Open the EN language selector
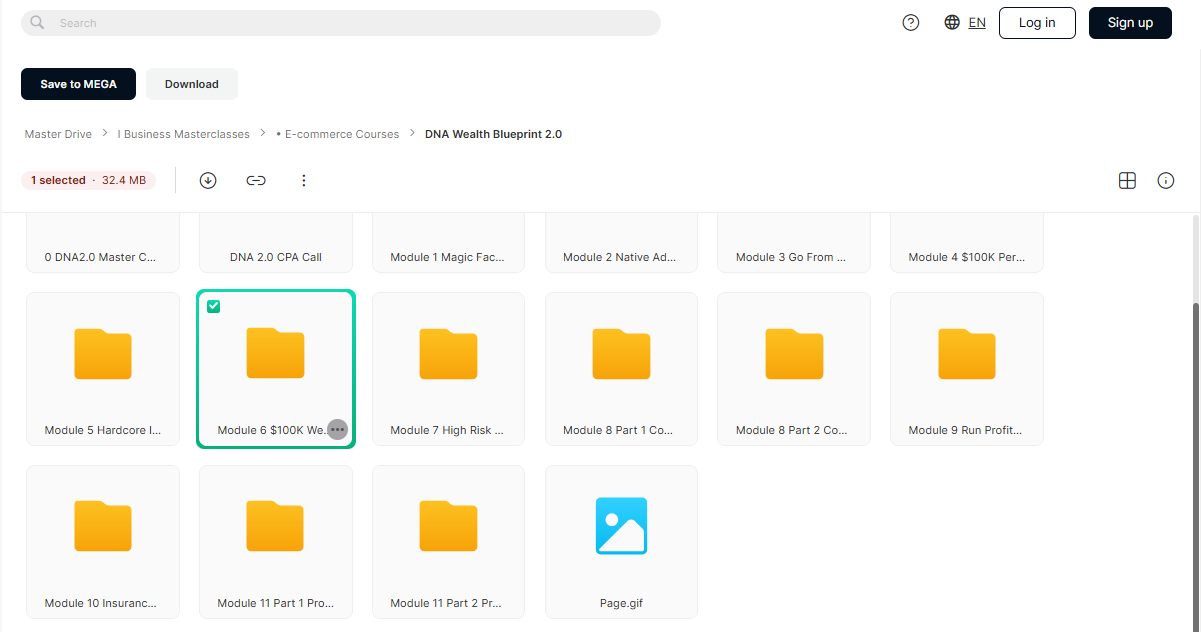The image size is (1201, 632). coord(977,23)
